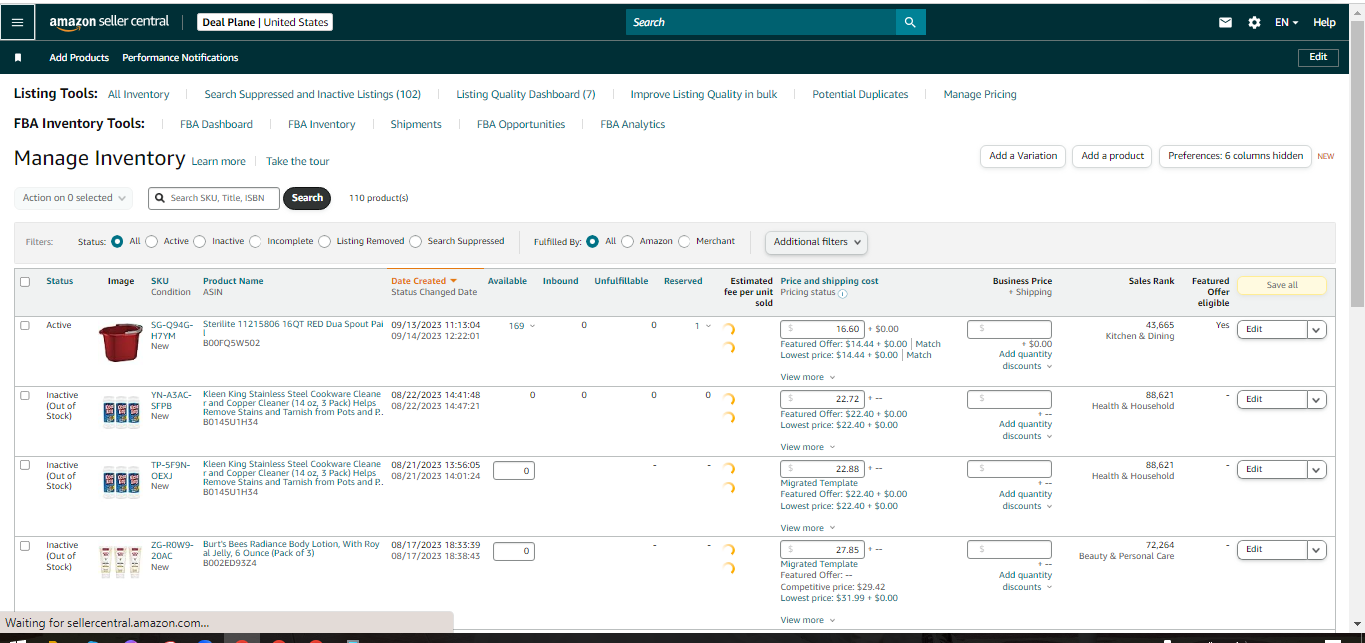Open the hamburger navigation menu
The height and width of the screenshot is (643, 1365).
[18, 22]
